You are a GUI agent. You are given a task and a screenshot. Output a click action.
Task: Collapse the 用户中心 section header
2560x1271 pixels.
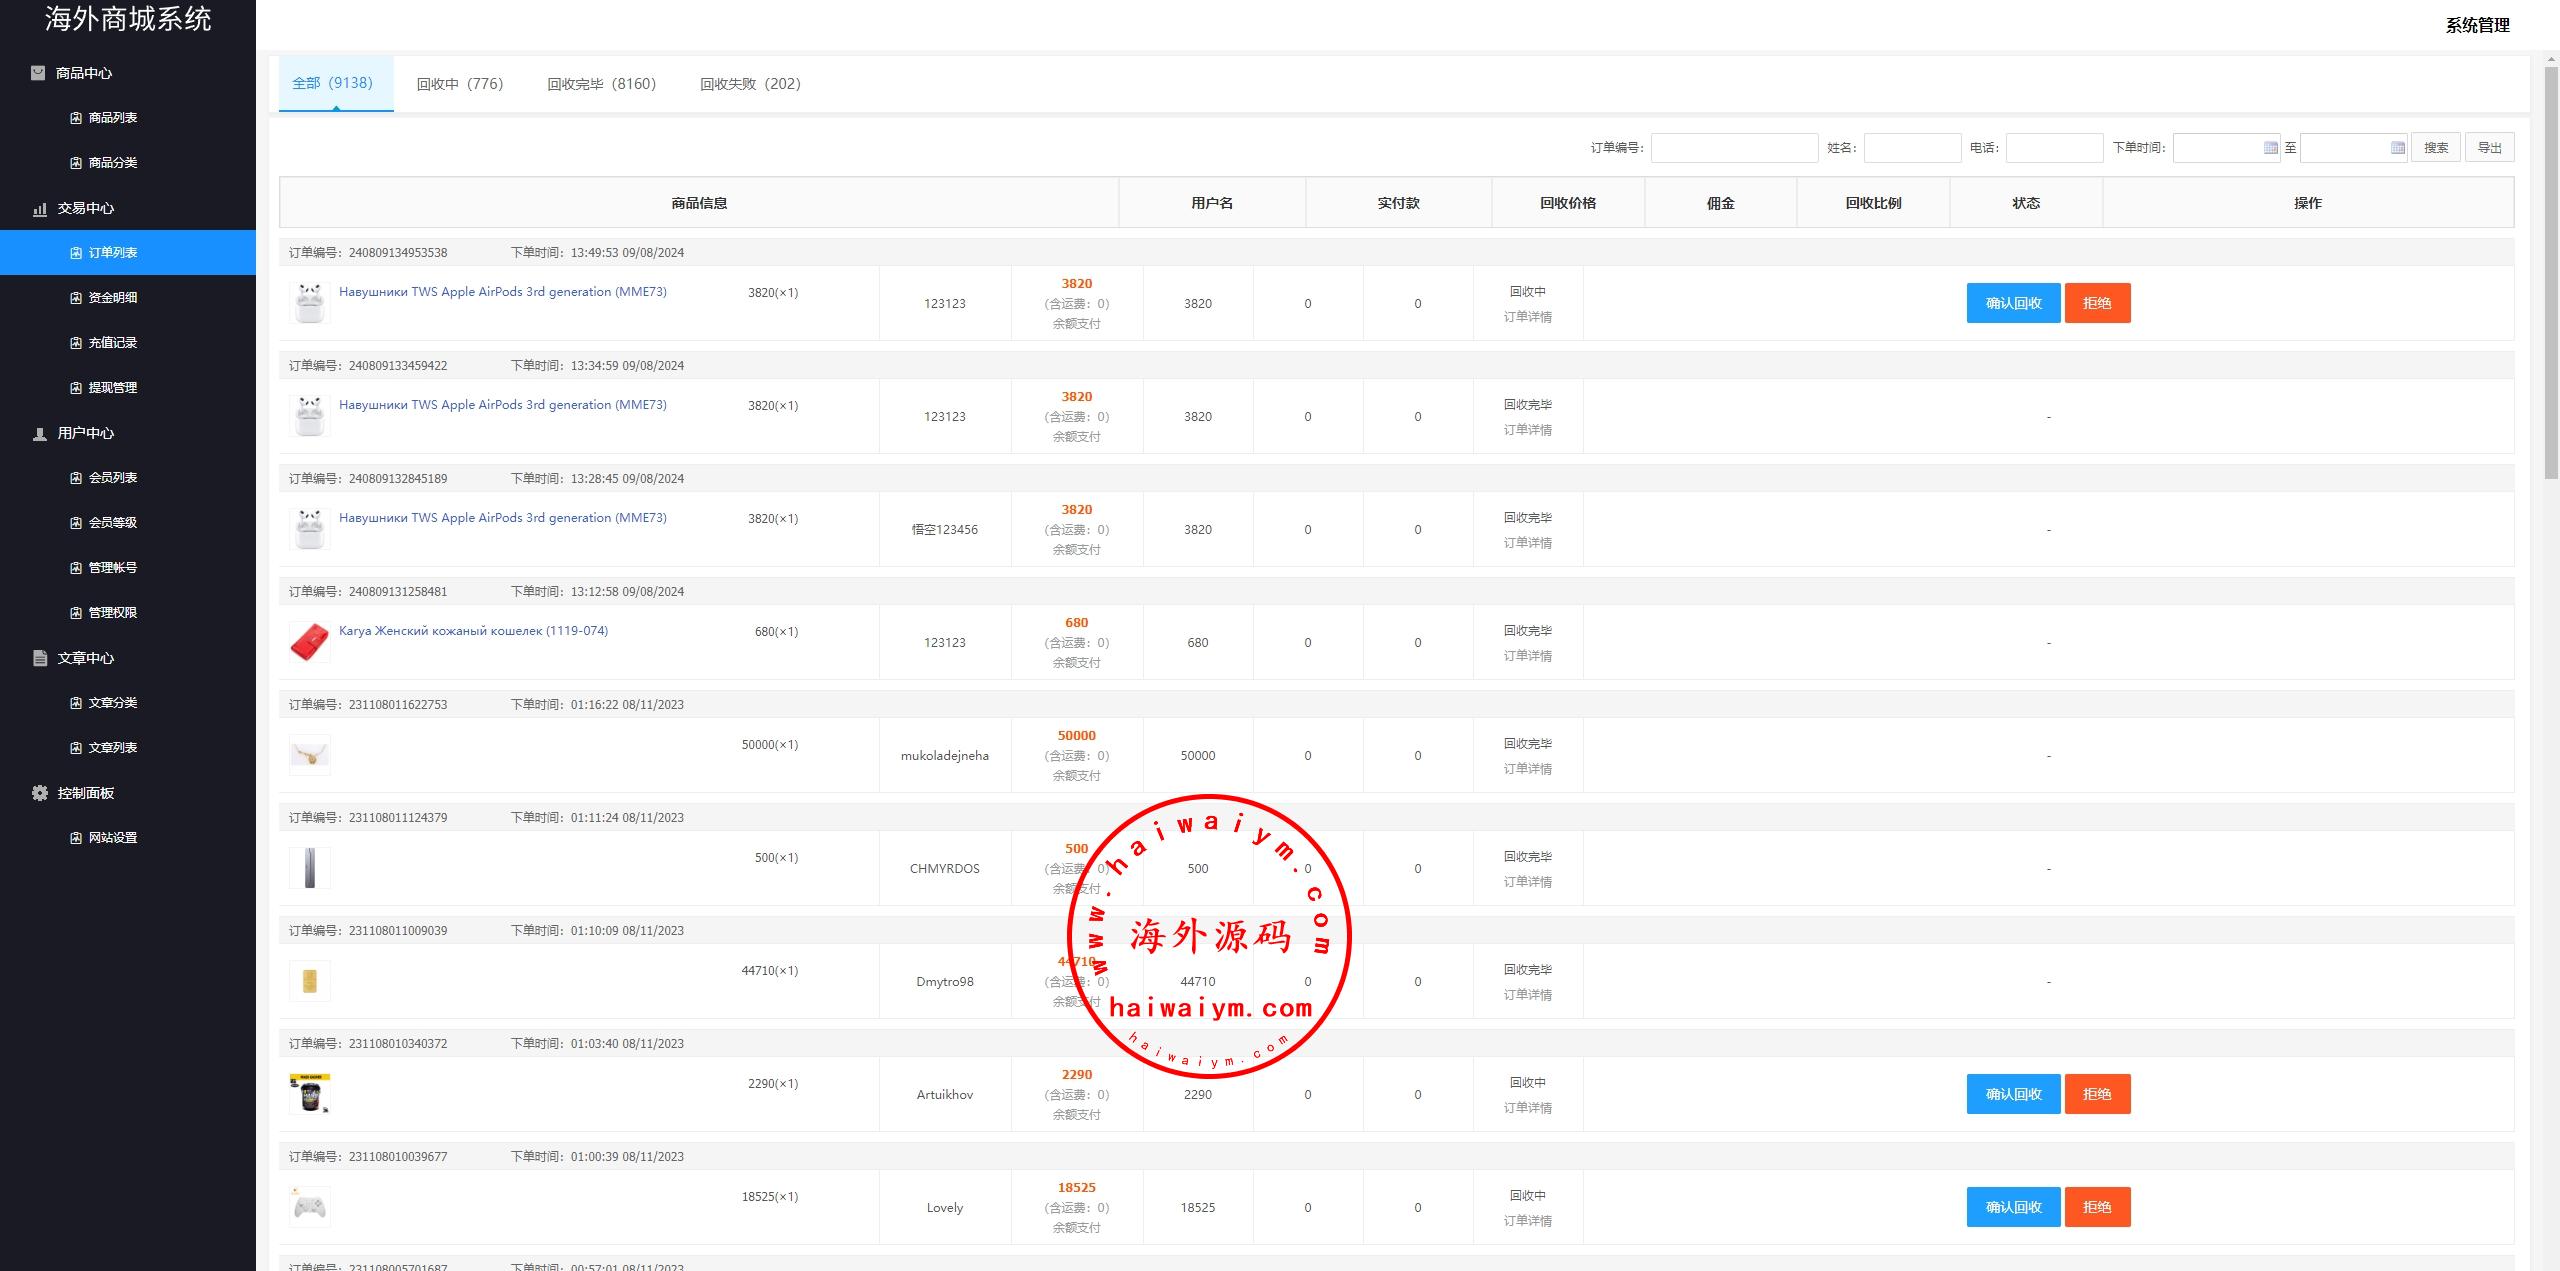(x=85, y=433)
